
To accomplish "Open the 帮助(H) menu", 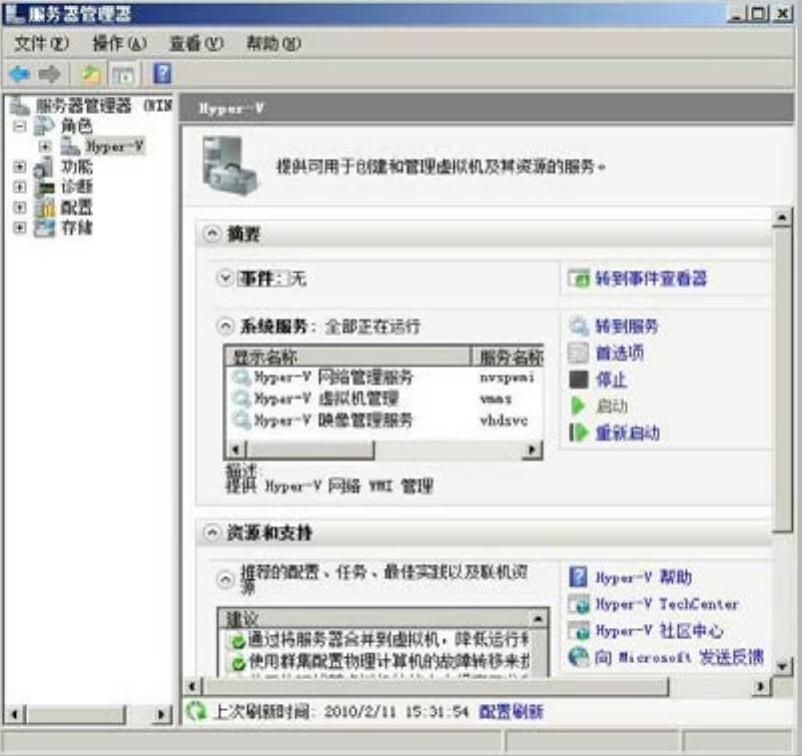I will pyautogui.click(x=273, y=43).
